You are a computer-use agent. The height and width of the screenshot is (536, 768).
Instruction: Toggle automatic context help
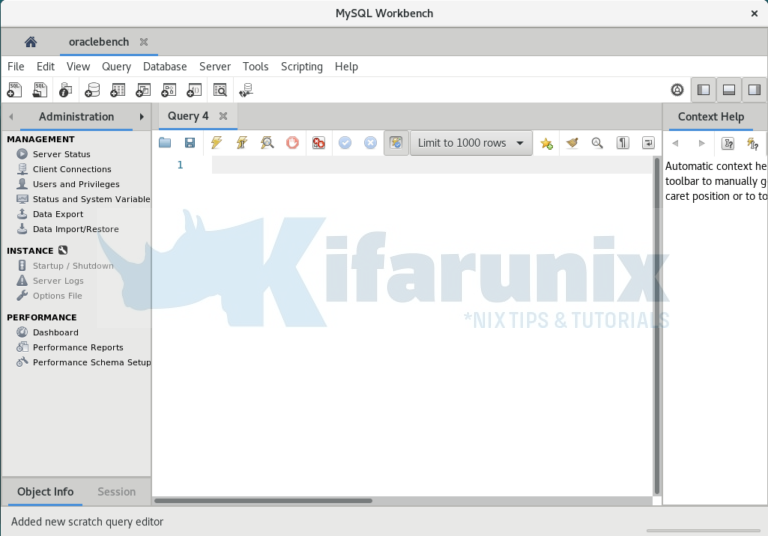coord(753,143)
